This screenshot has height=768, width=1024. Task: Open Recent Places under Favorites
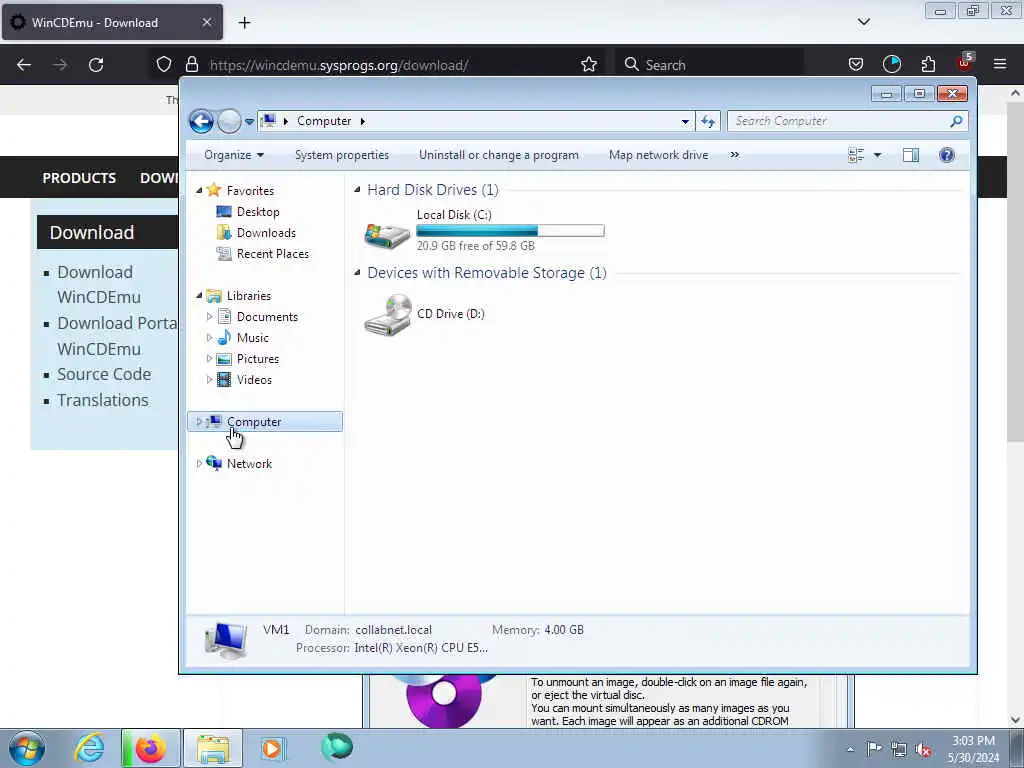(273, 253)
